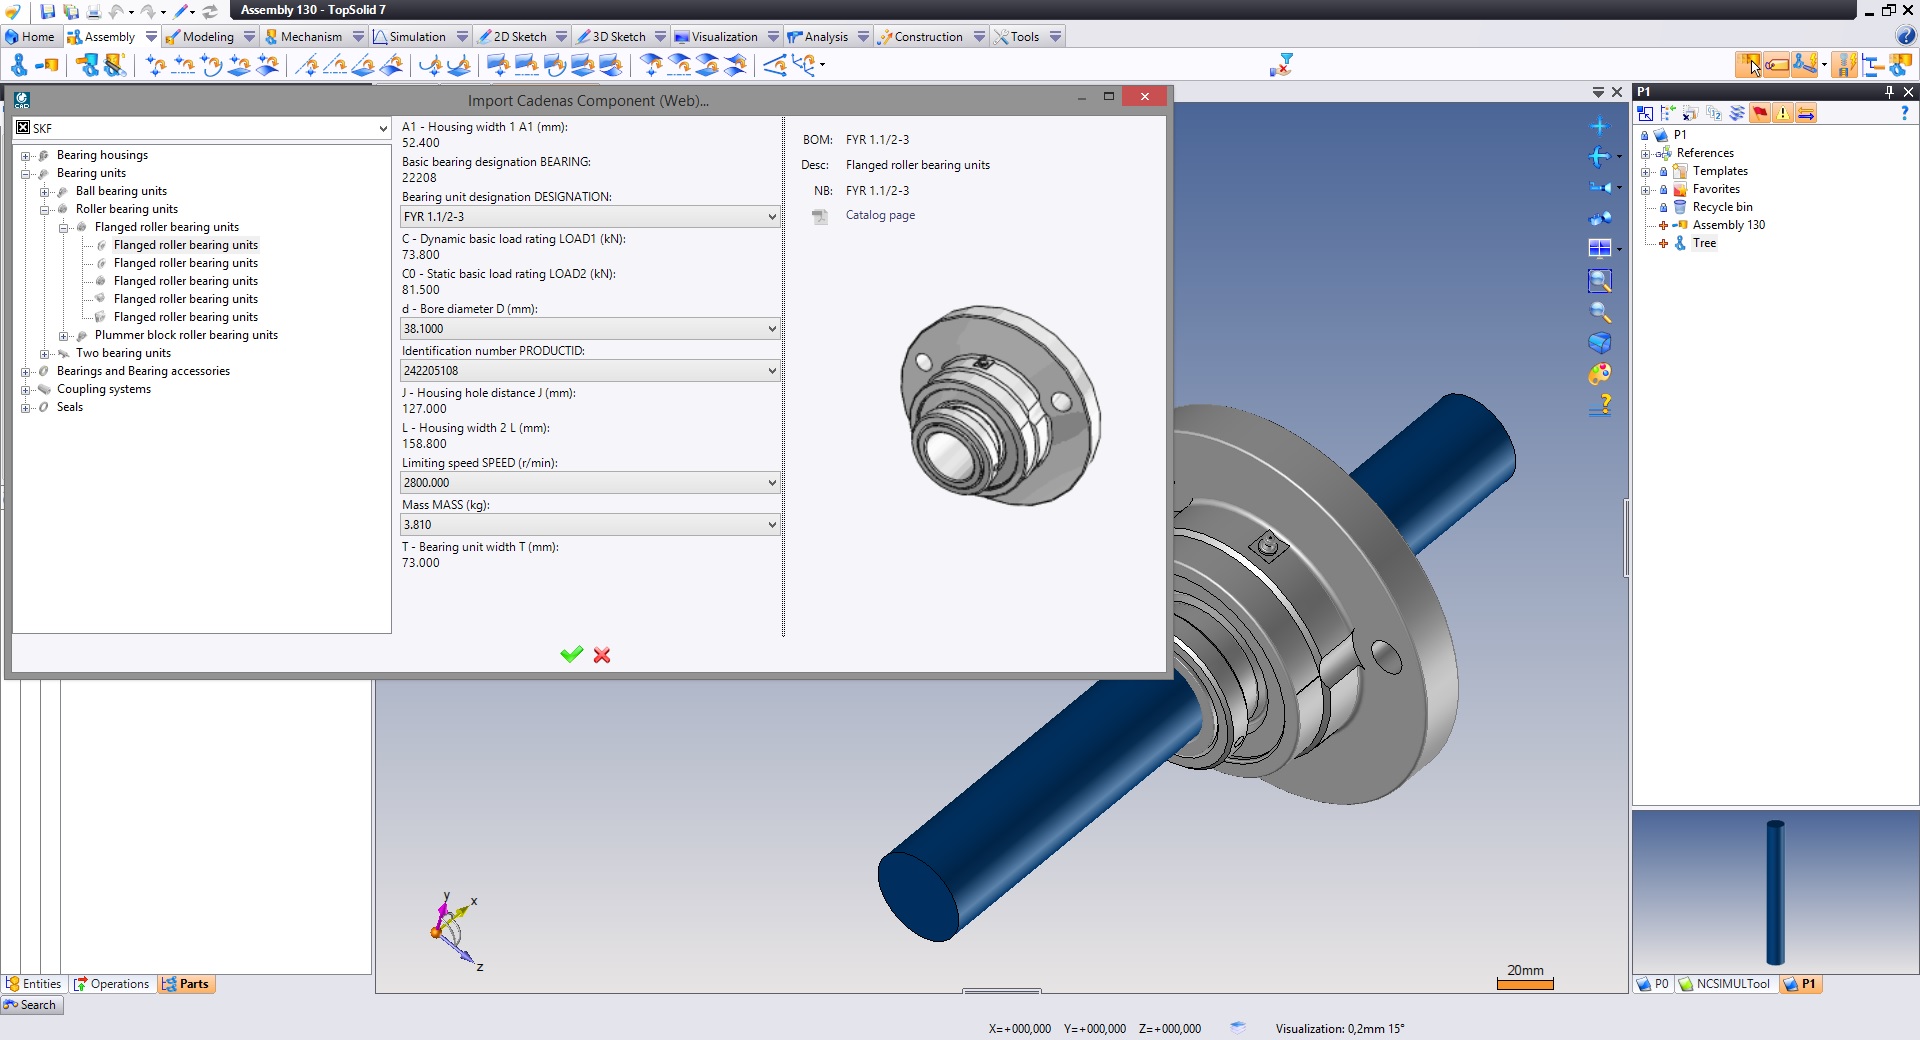This screenshot has width=1920, height=1040.
Task: Click the blue shaft preview thumbnail
Action: coord(1775,891)
